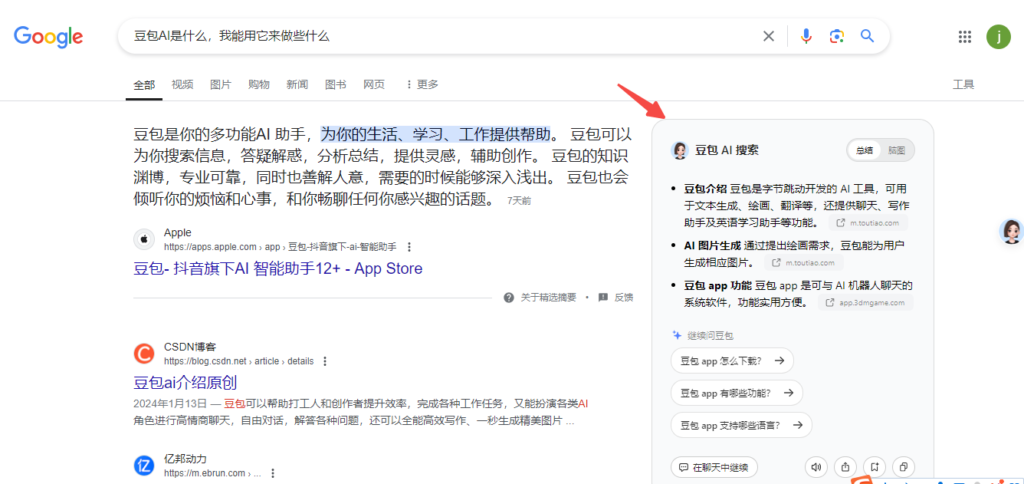
Task: Click the 豆包 AI 搜索 panel title
Action: [727, 150]
